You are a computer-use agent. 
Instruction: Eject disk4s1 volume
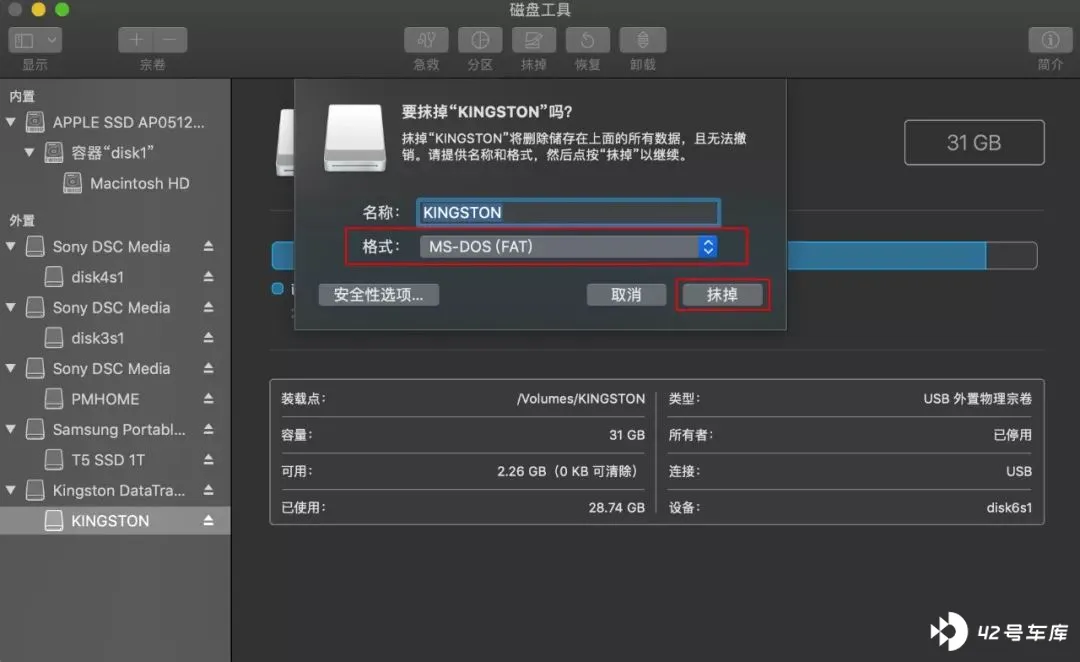[208, 276]
